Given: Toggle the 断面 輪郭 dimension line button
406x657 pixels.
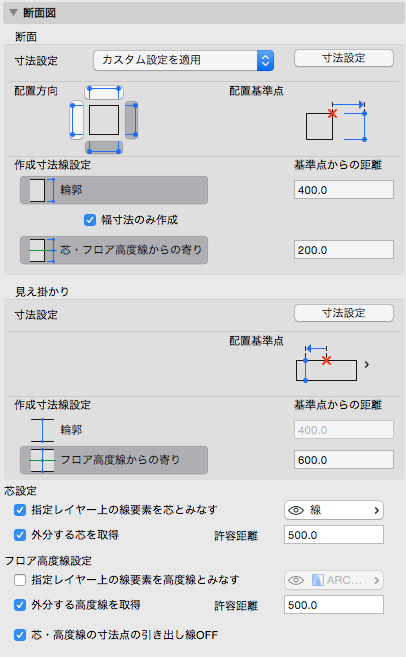Looking at the screenshot, I should (114, 190).
